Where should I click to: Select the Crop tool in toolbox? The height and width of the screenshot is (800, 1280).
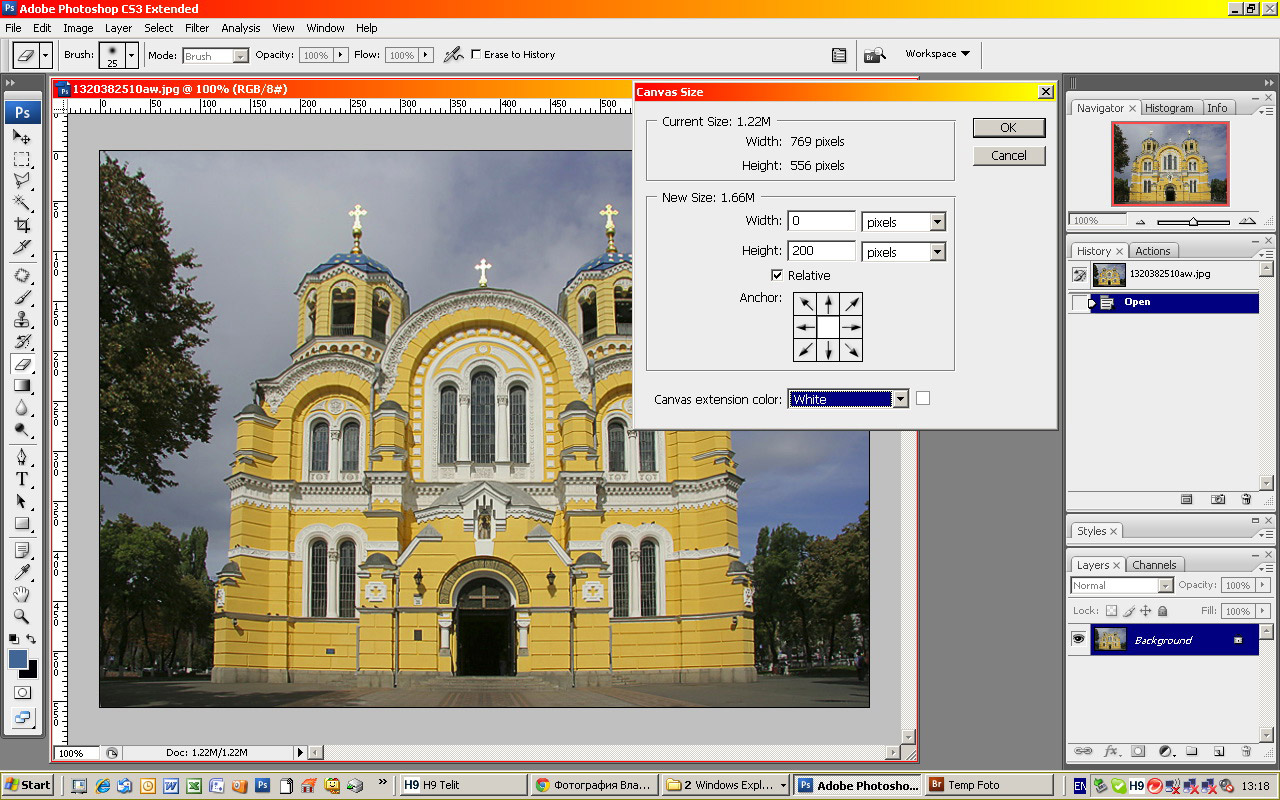(x=22, y=225)
